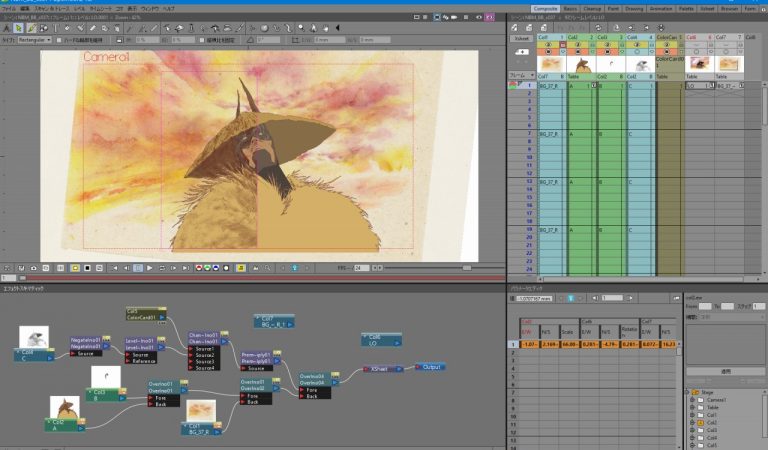Click the From field in level settings
Viewport: 768px width, 450px height.
704,306
